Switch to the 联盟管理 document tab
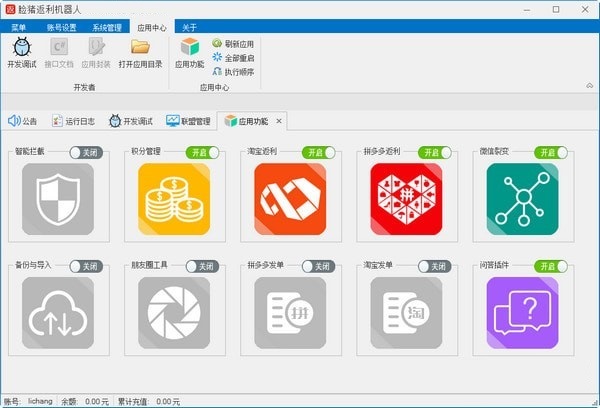The image size is (600, 408). pos(188,121)
